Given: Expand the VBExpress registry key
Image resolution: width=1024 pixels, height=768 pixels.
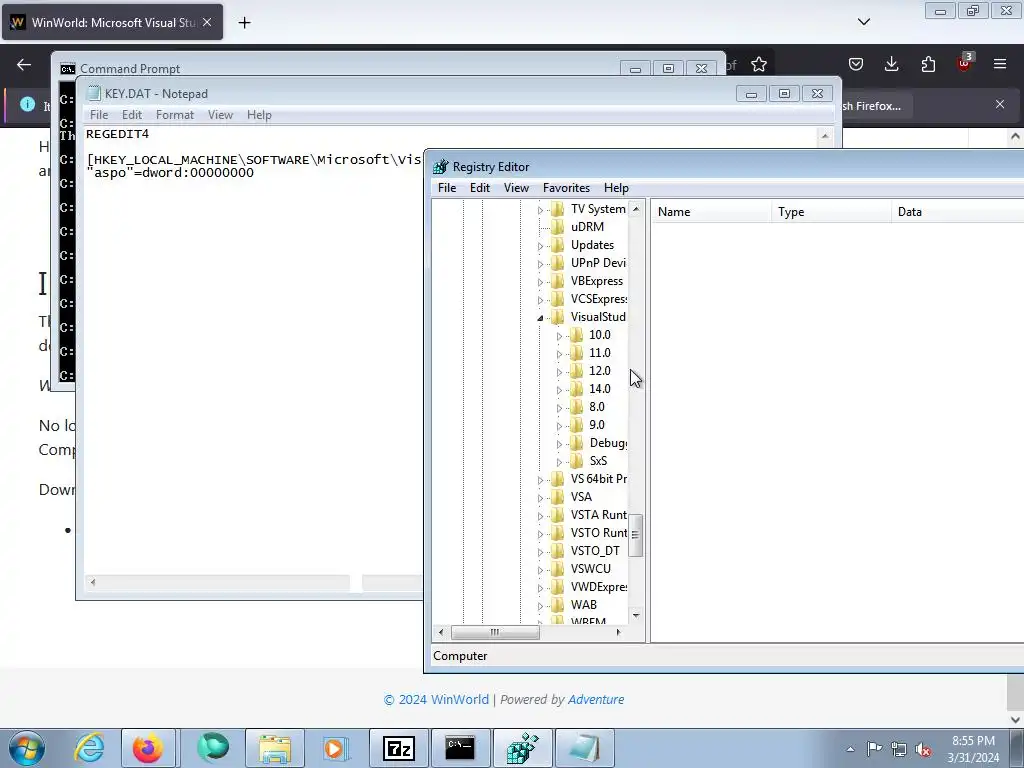Looking at the screenshot, I should click(540, 282).
